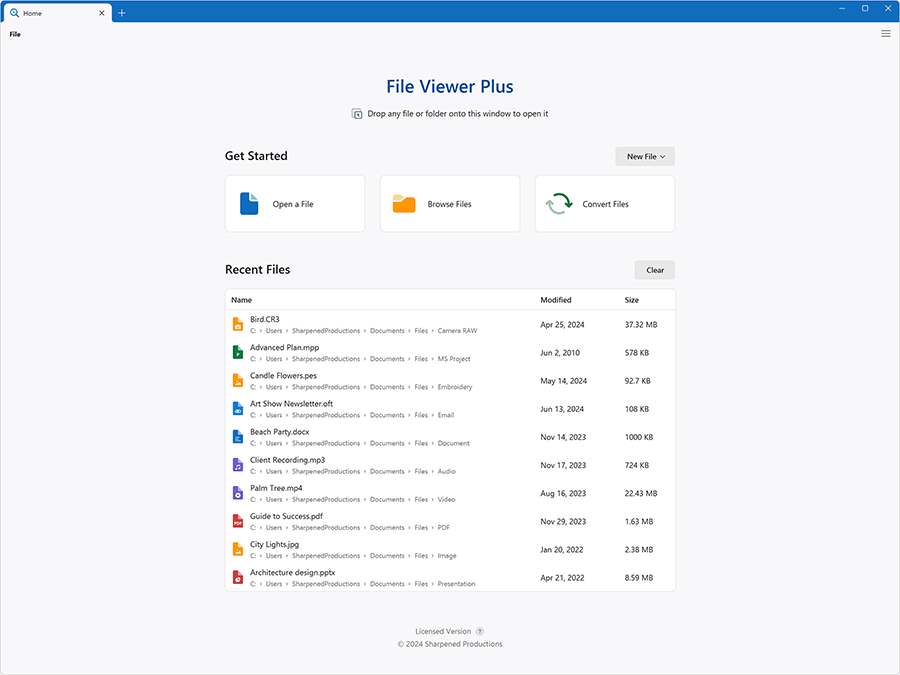
Task: Open Architecture design.pptx file name
Action: point(292,572)
